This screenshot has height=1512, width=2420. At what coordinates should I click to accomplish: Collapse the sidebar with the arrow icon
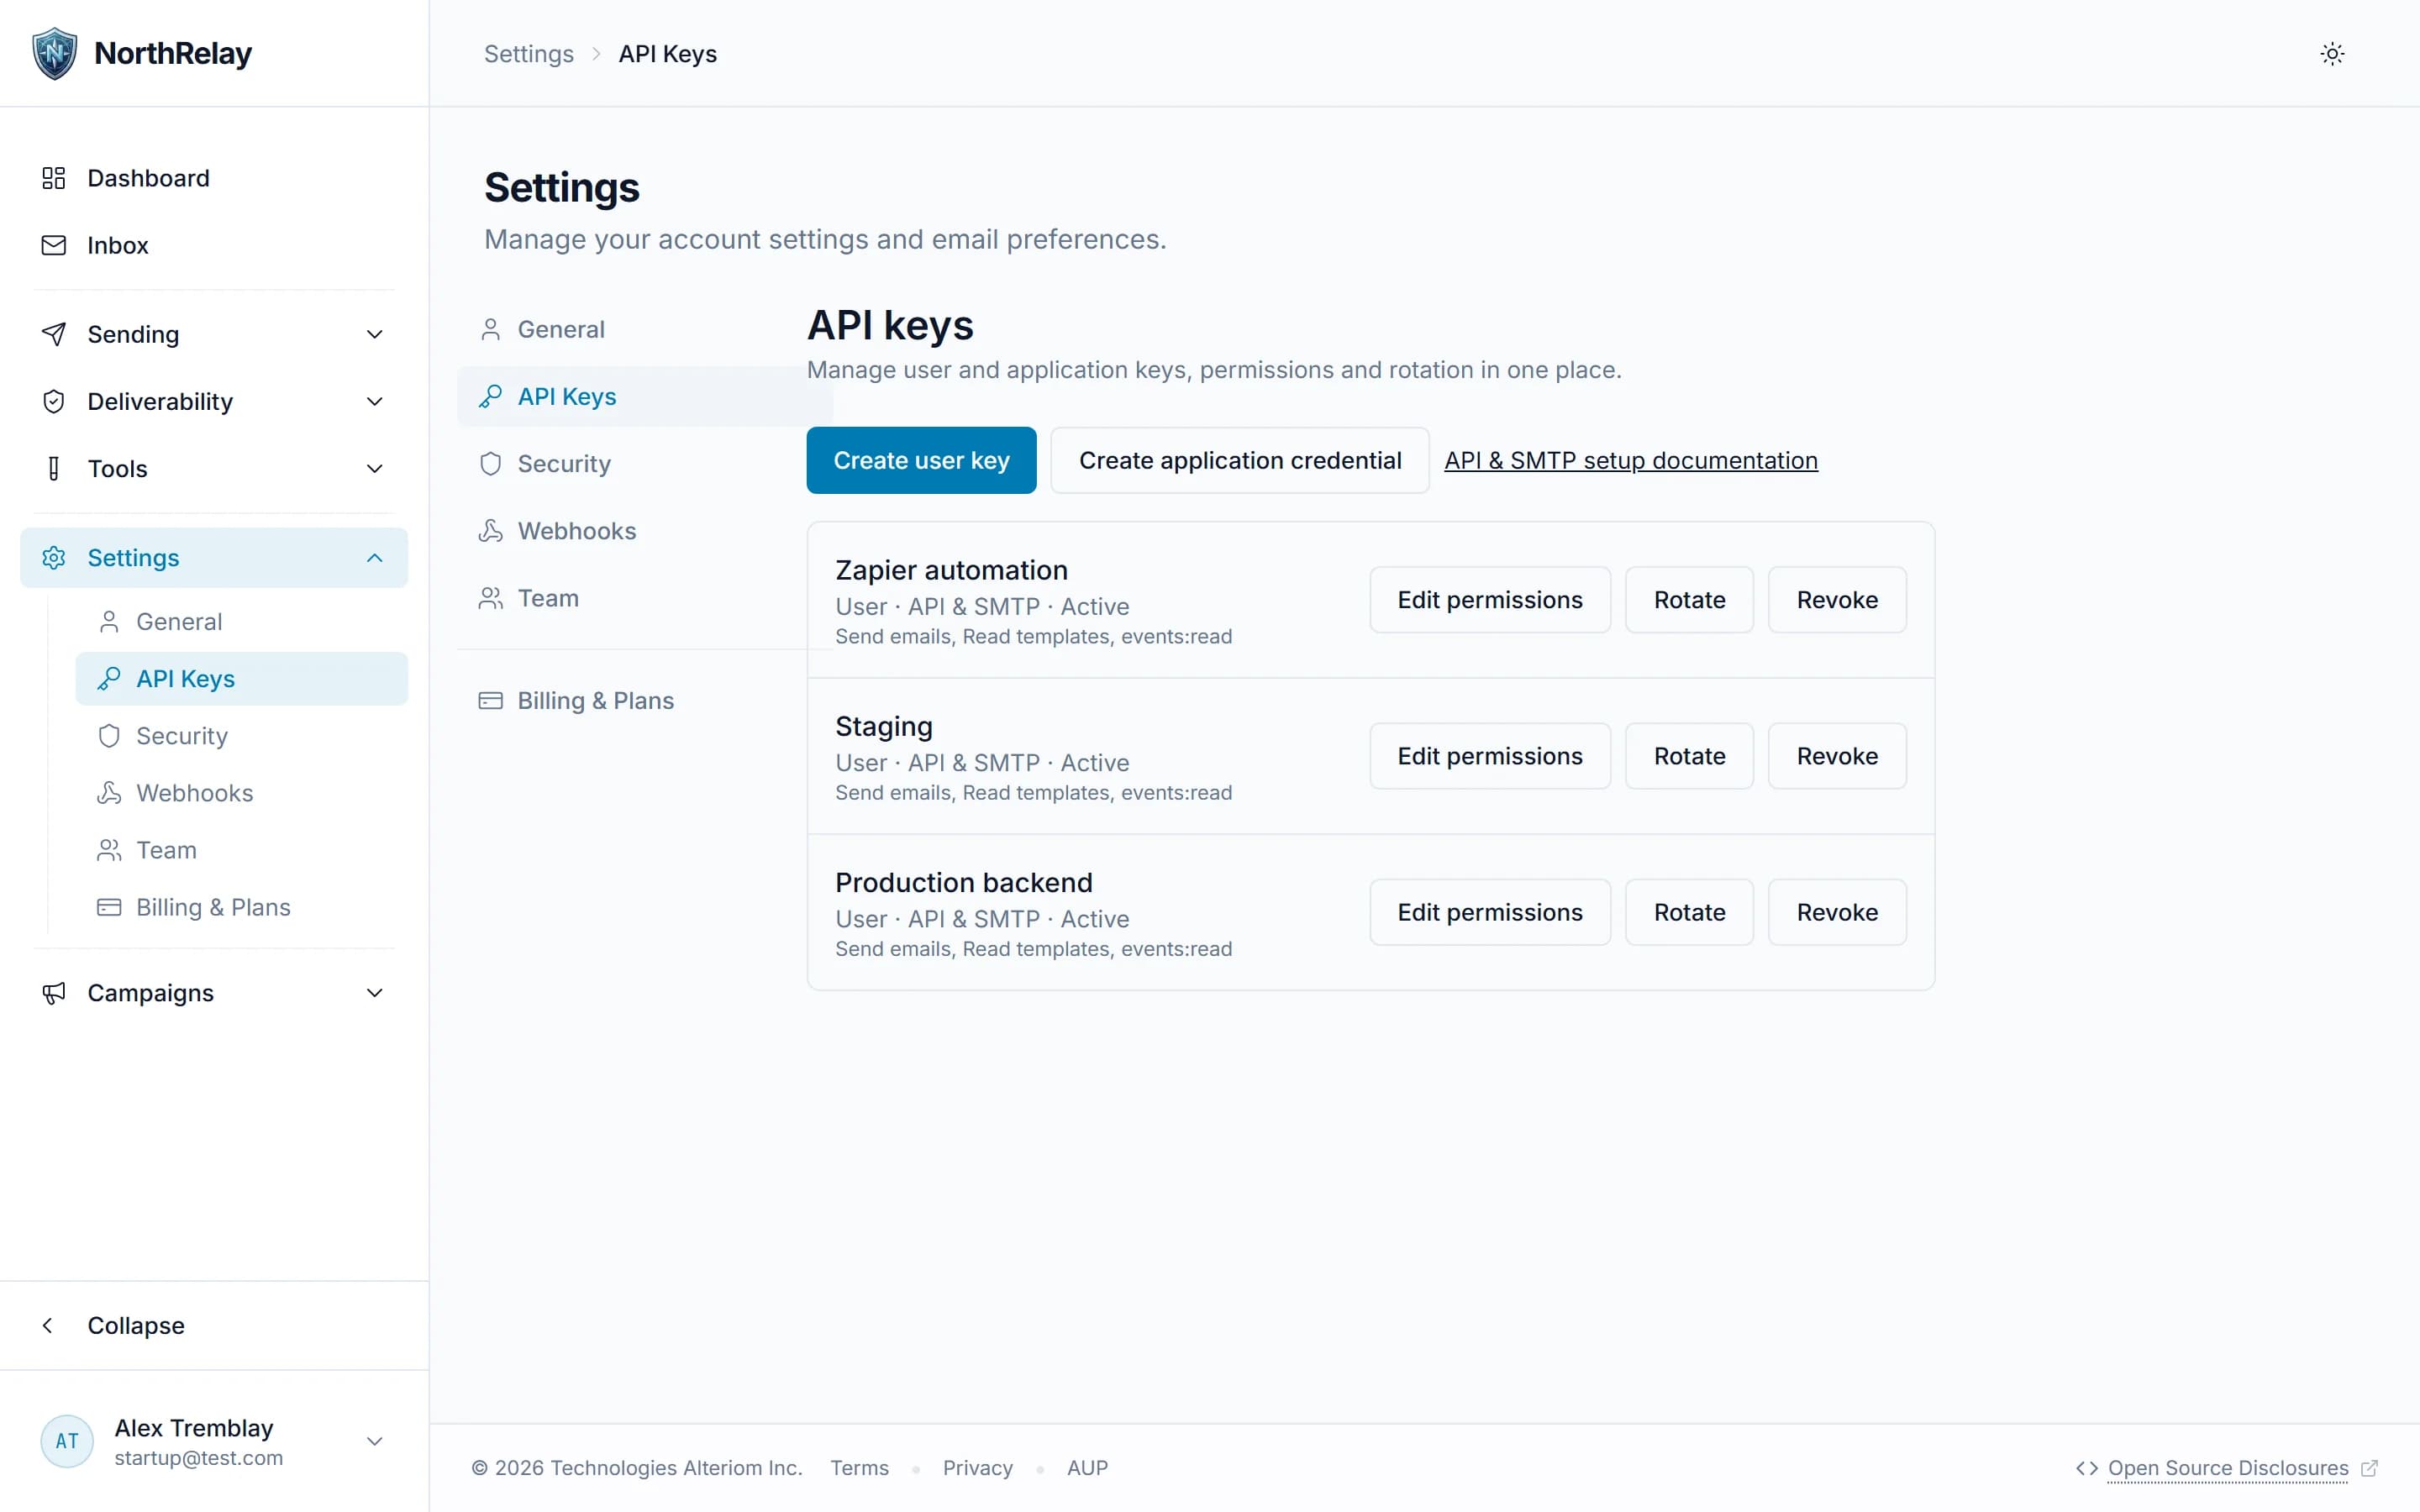tap(47, 1325)
